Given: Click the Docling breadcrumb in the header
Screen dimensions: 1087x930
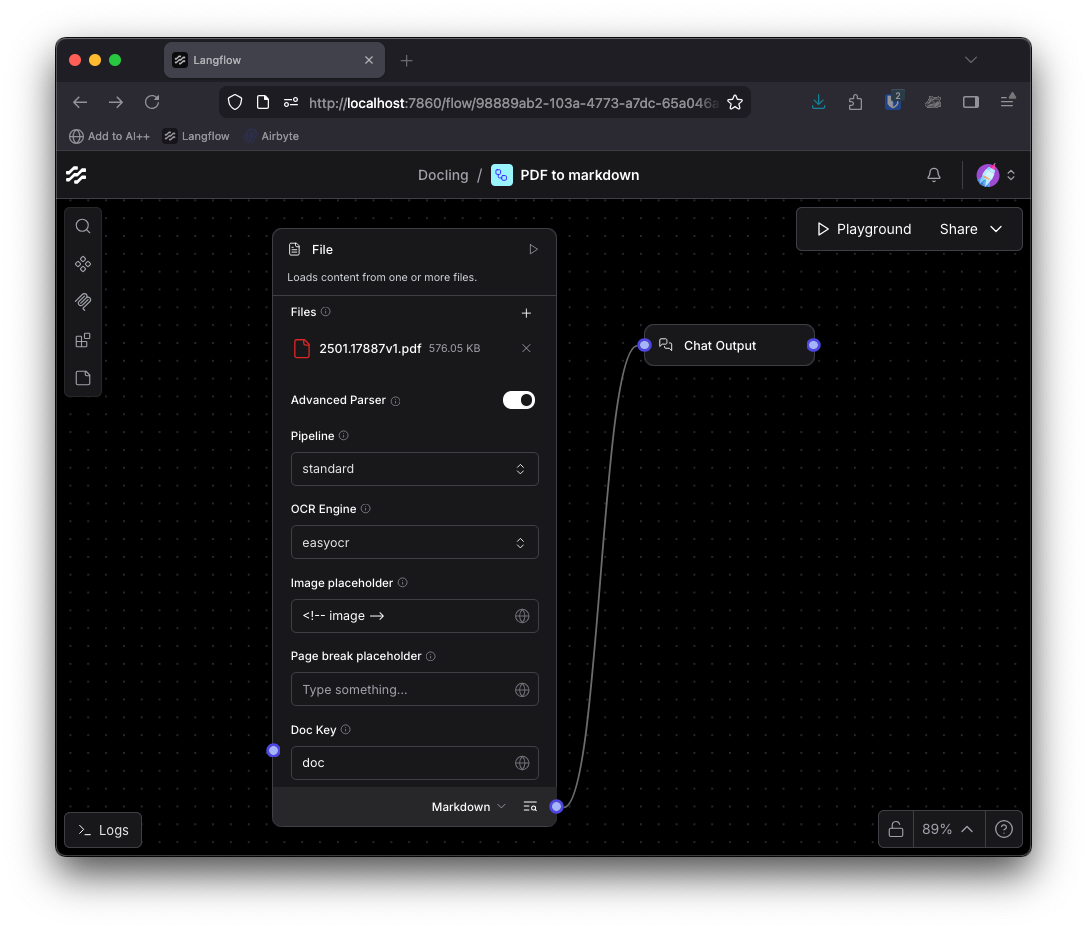Looking at the screenshot, I should point(443,175).
